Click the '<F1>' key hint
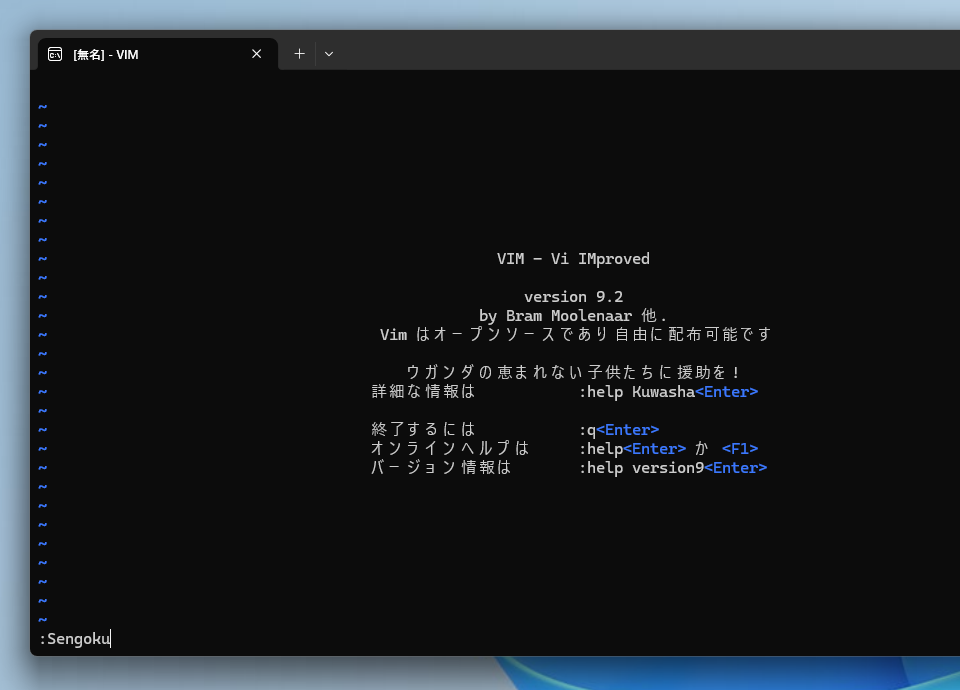Viewport: 960px width, 690px height. [740, 449]
